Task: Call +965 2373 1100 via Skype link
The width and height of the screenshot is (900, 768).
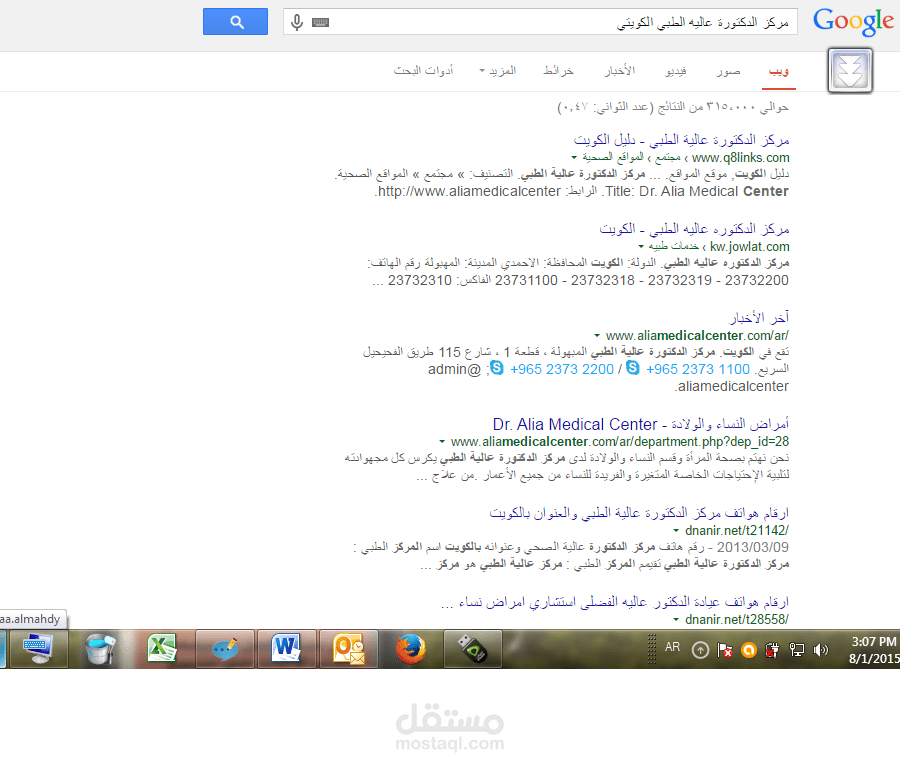Action: click(x=698, y=369)
